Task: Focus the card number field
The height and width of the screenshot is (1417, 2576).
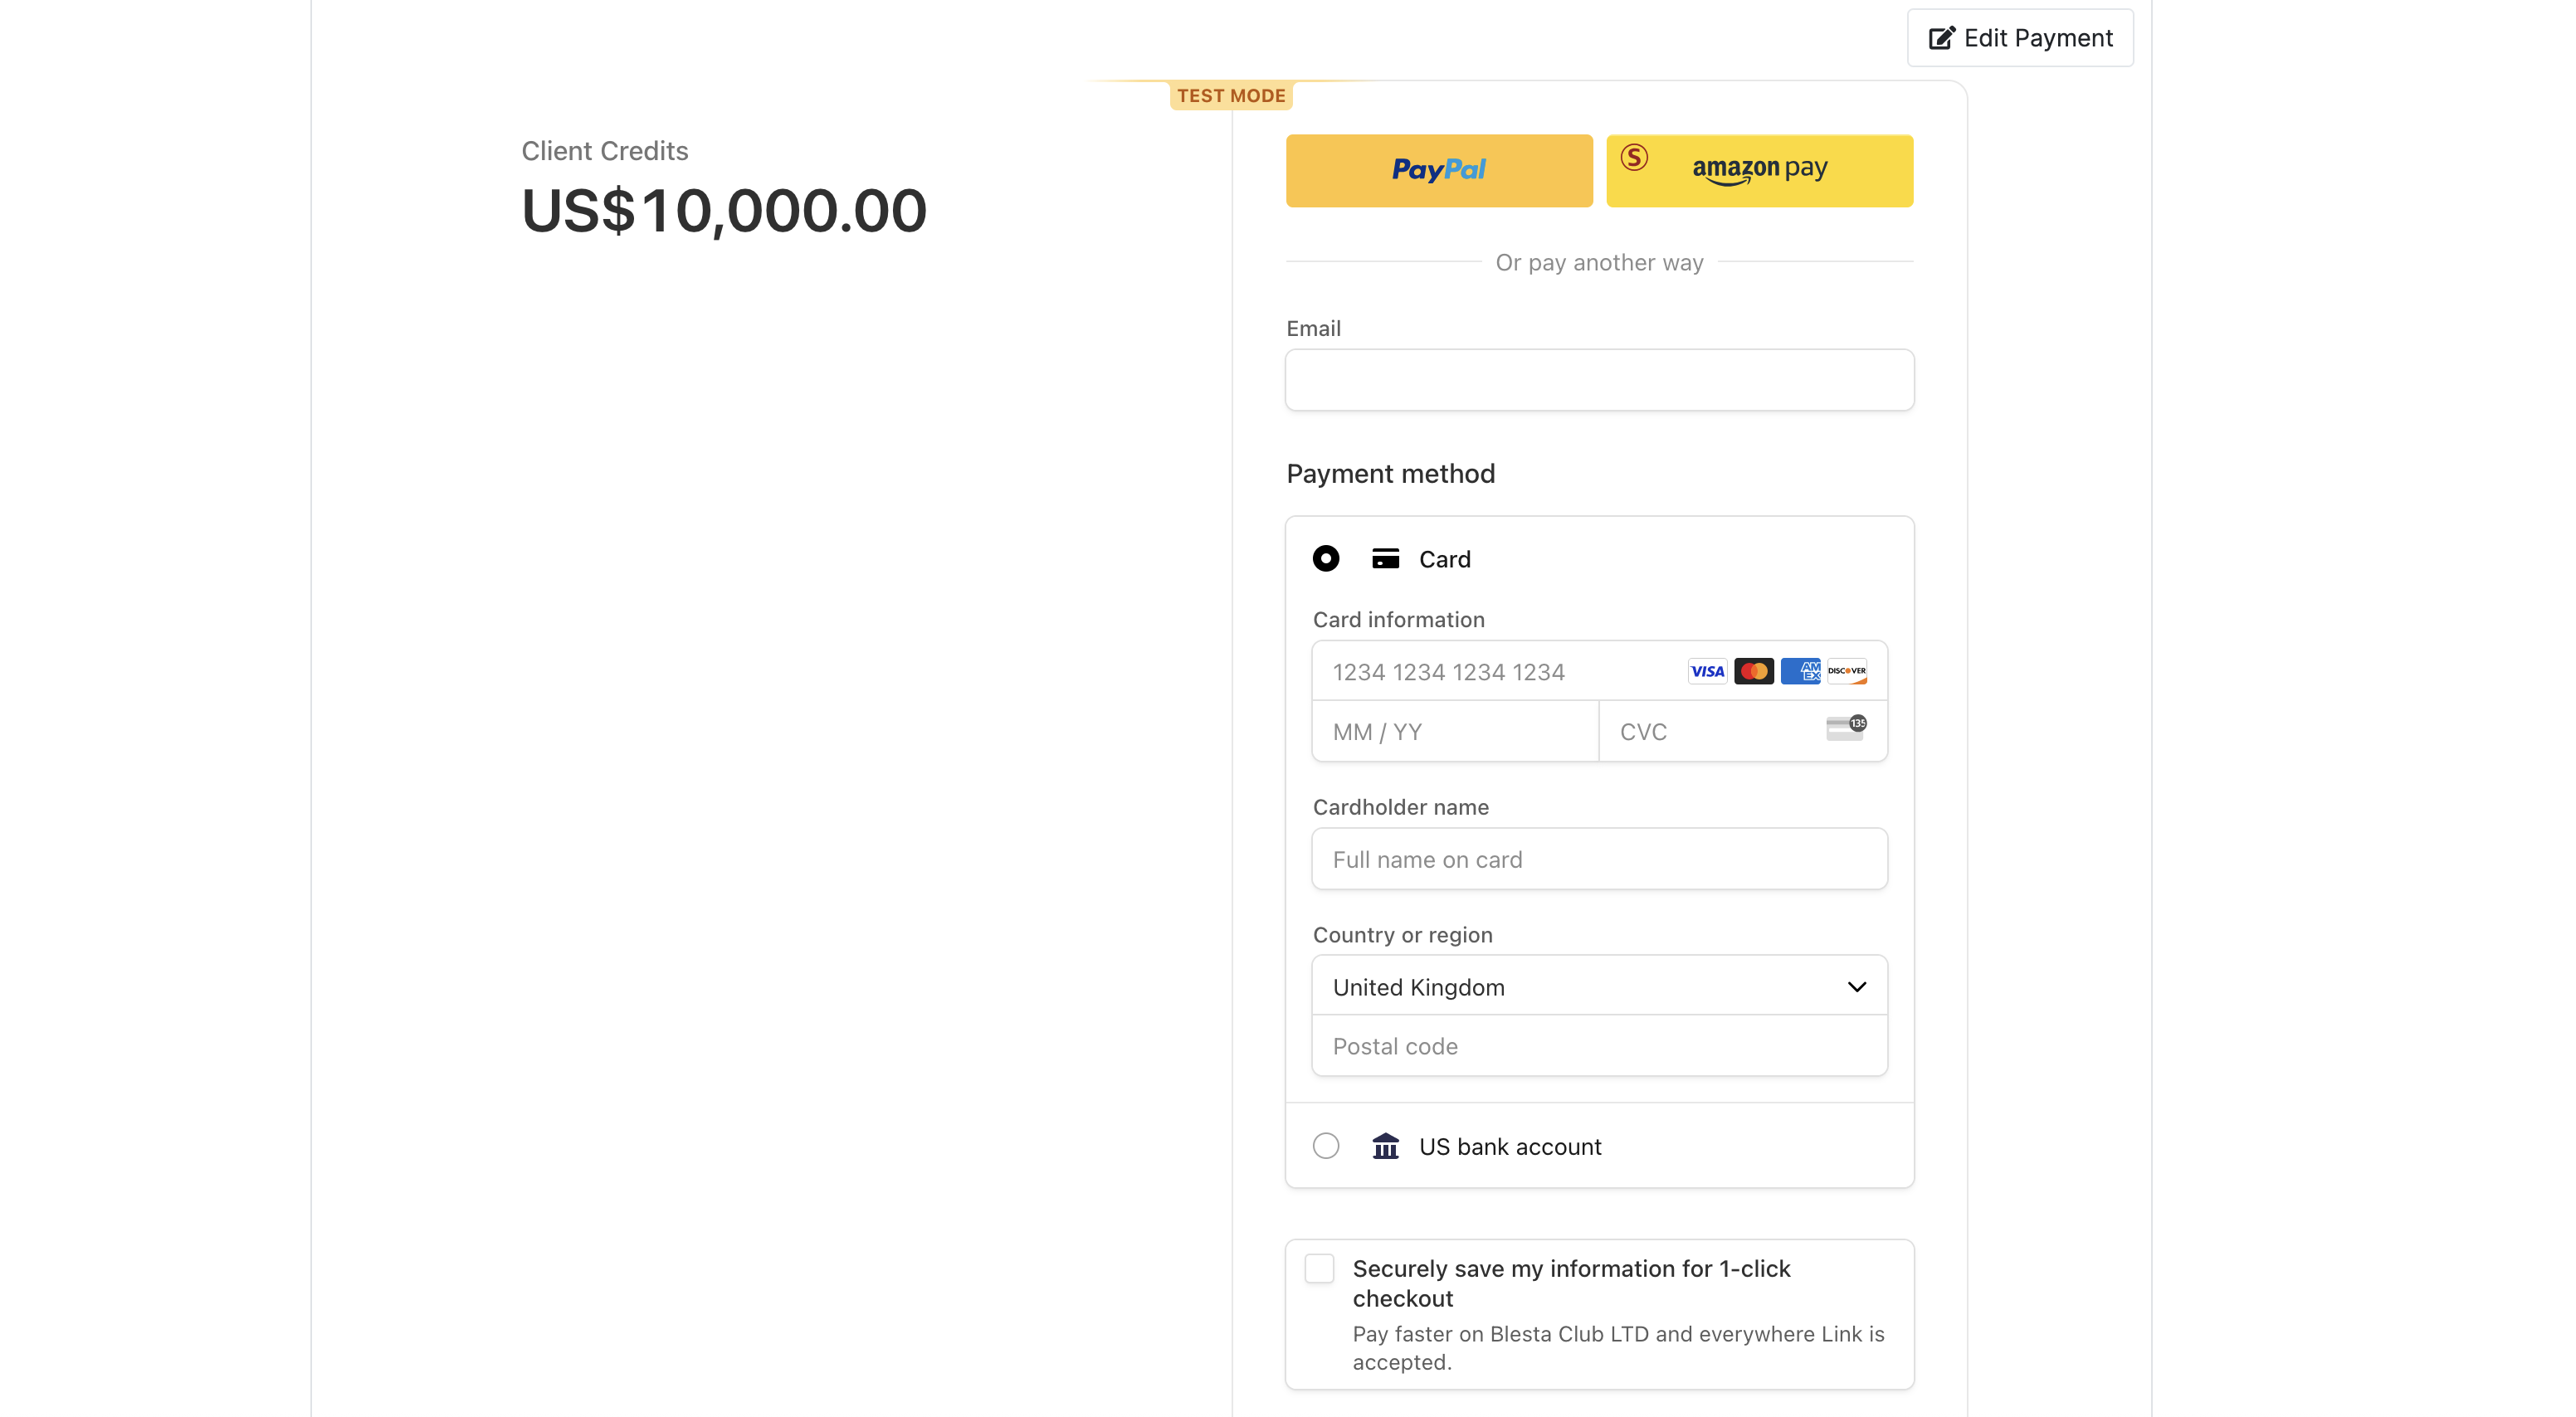Action: [1599, 671]
